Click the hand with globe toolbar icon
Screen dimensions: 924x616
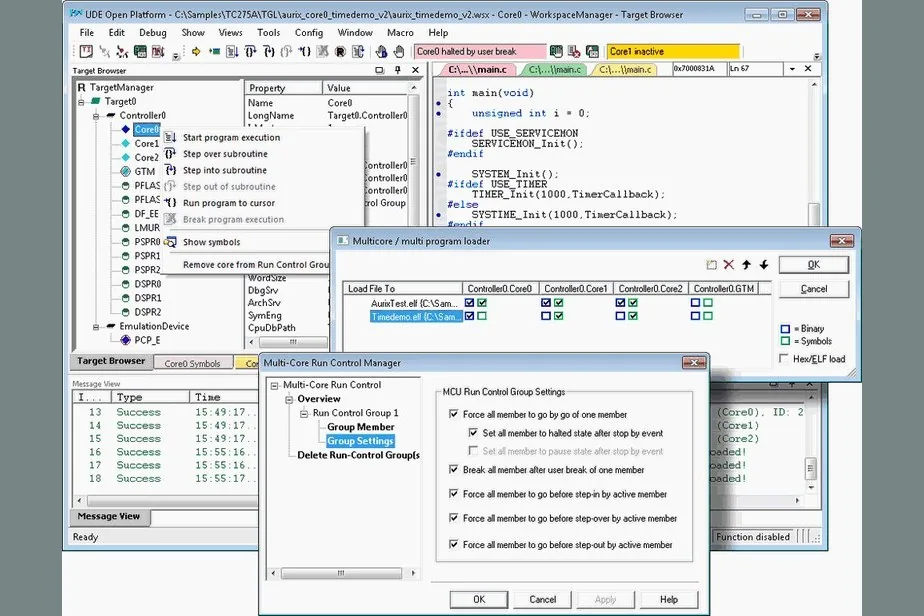pos(381,52)
